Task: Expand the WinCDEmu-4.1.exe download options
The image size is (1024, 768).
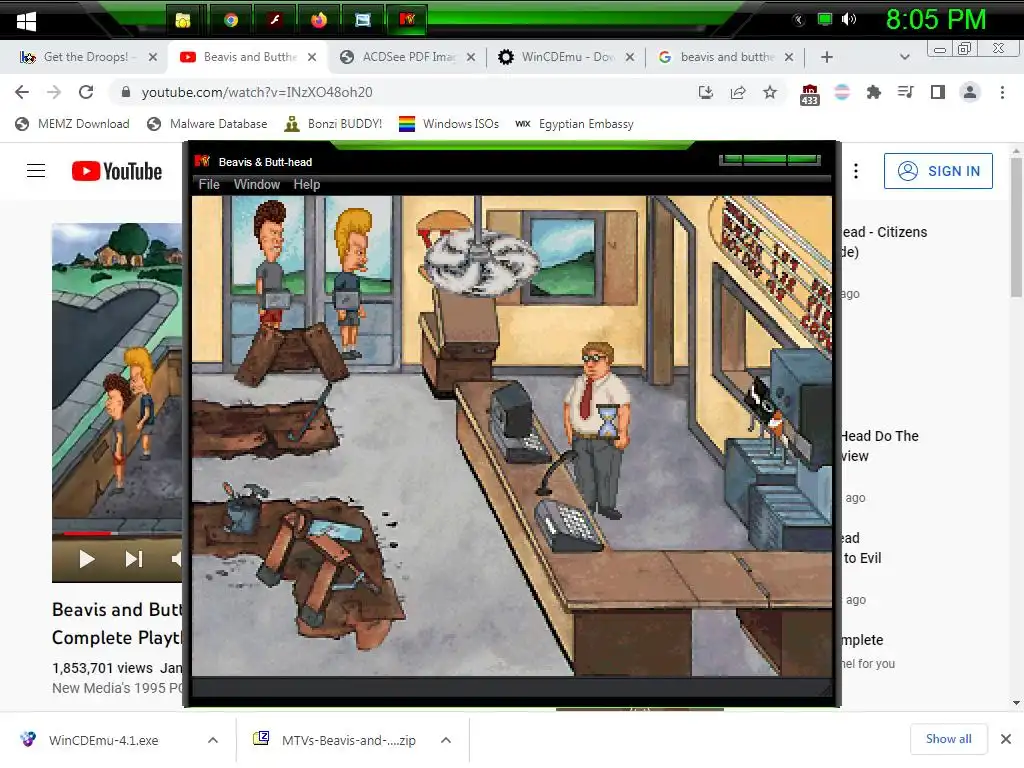Action: (213, 740)
